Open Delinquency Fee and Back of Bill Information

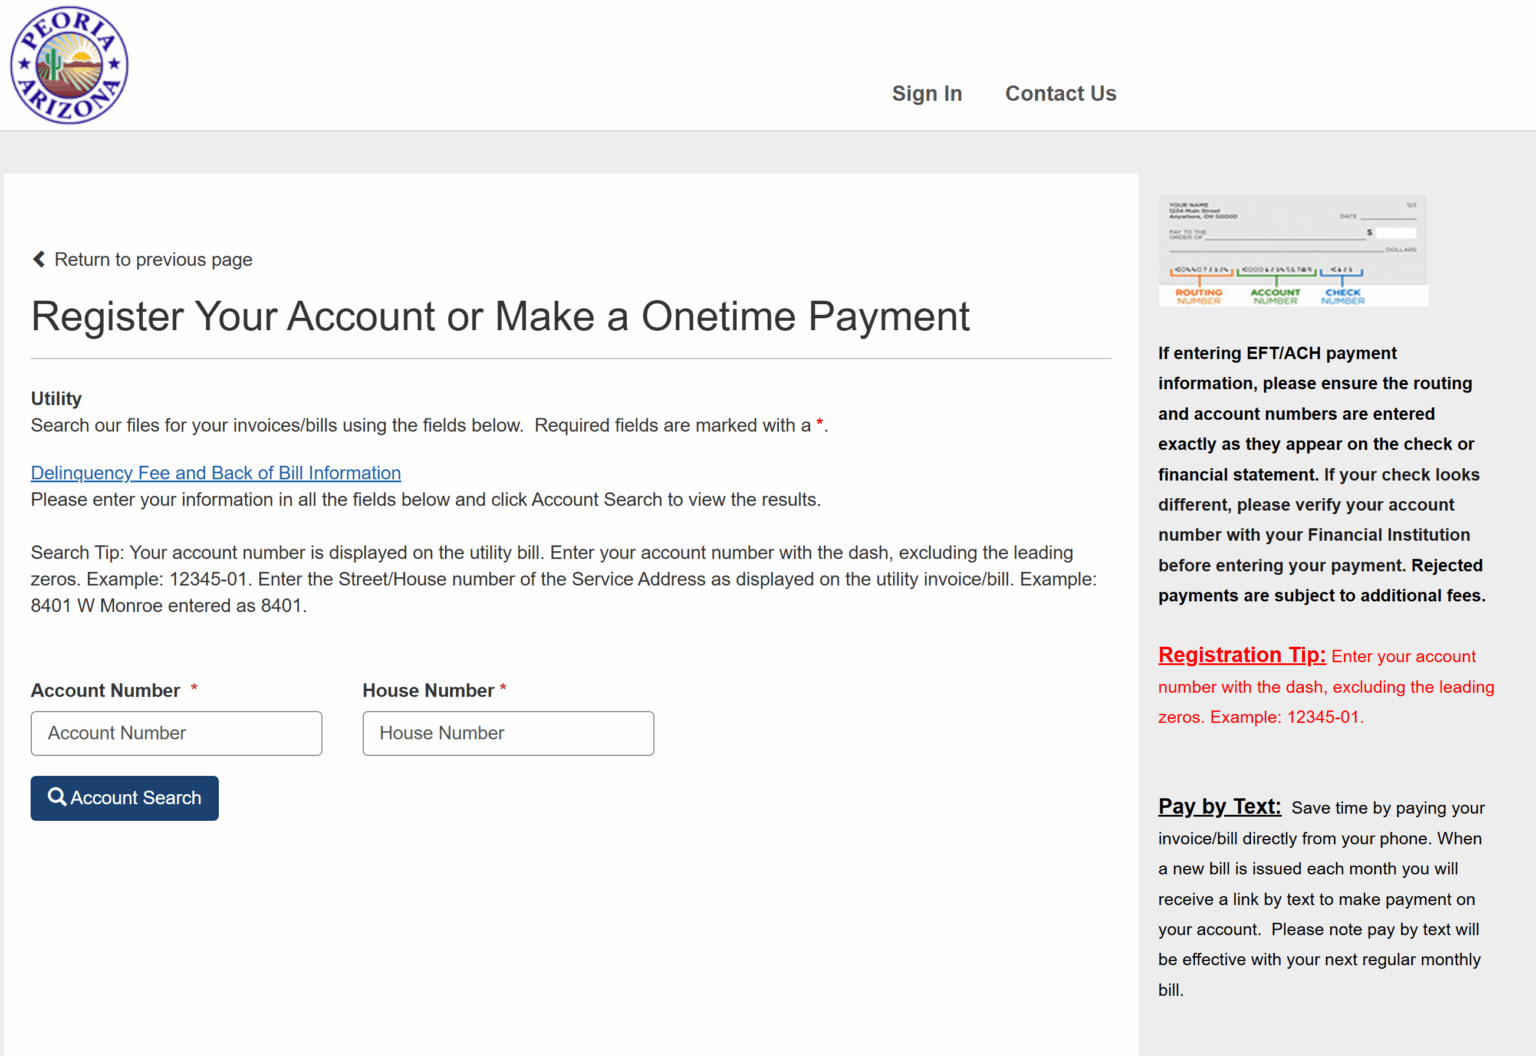216,473
